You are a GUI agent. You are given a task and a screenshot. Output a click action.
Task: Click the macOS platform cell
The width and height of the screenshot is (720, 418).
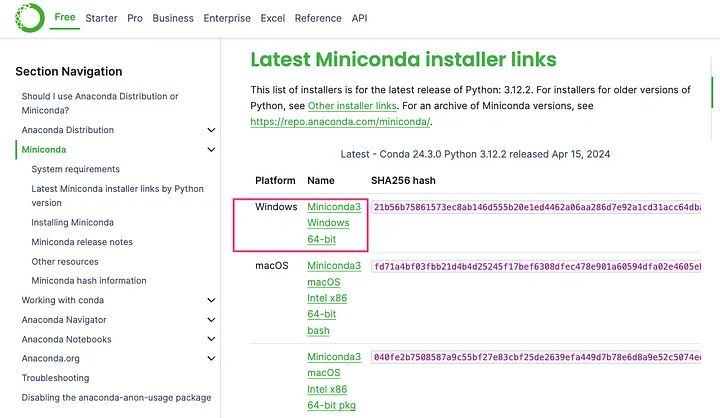click(271, 265)
